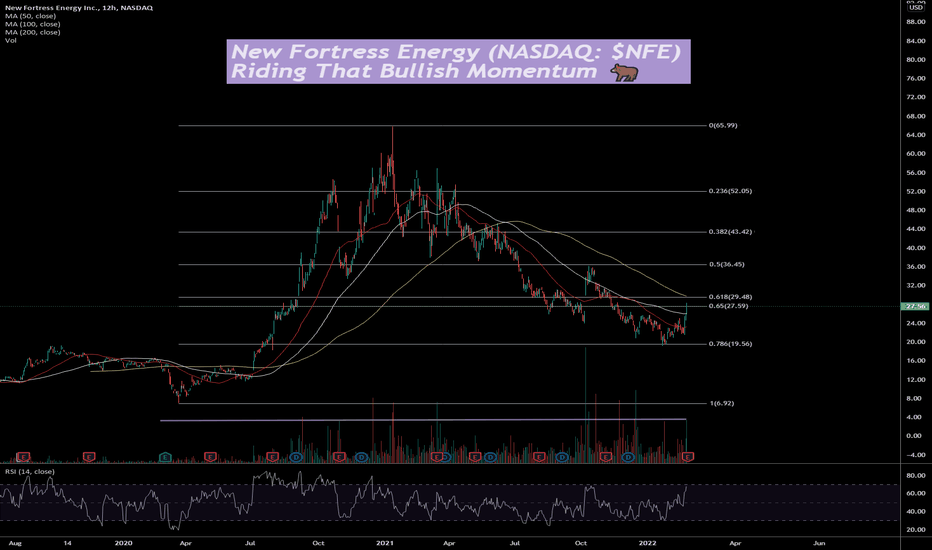The height and width of the screenshot is (550, 932).
Task: Click the 40.00 price axis label
Action: [916, 248]
